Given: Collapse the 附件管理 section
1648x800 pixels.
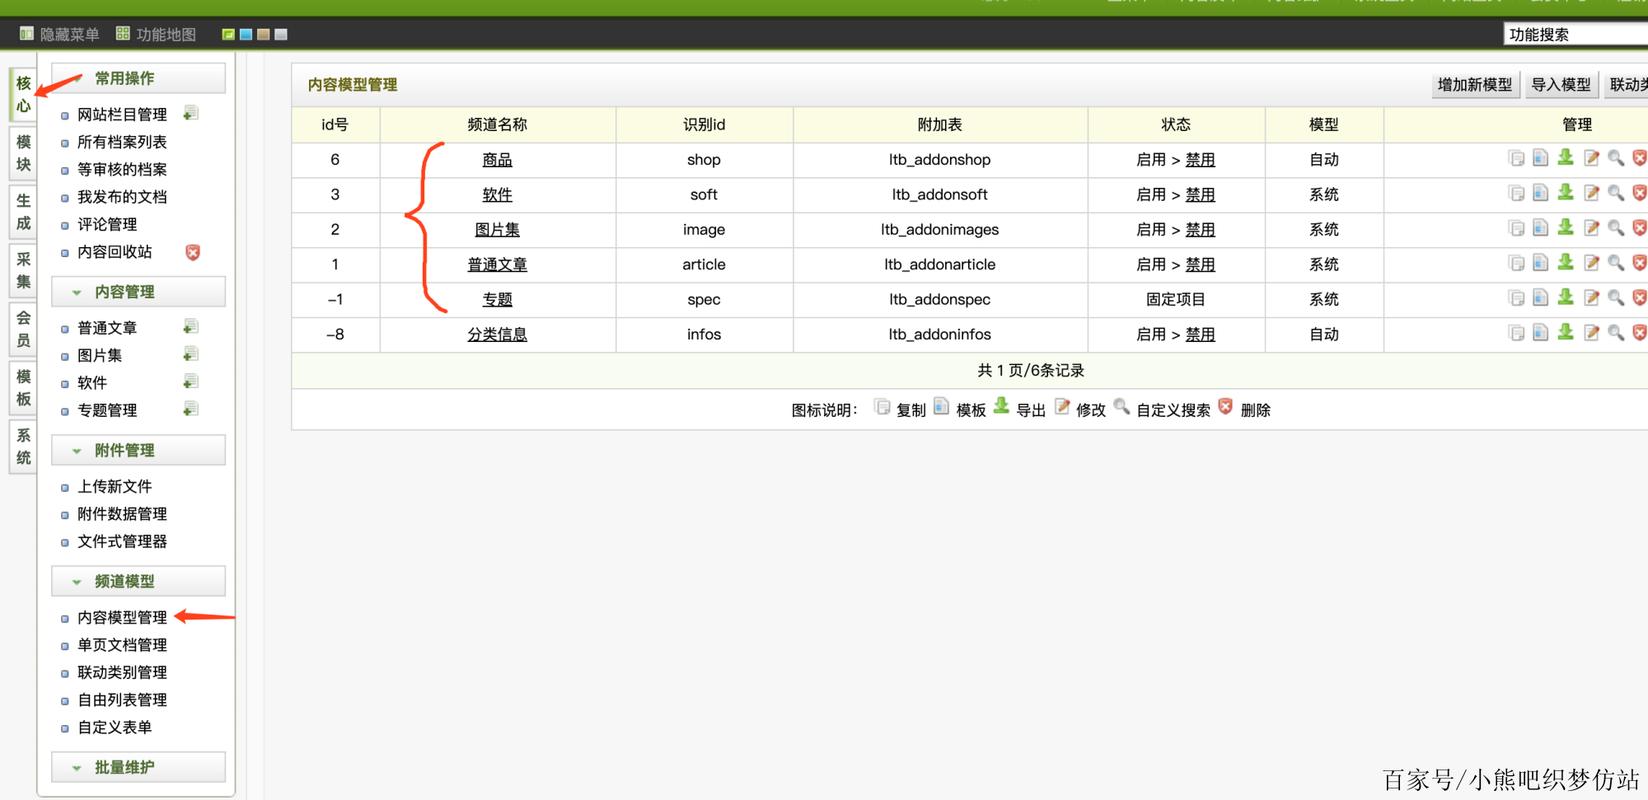Looking at the screenshot, I should coord(138,451).
